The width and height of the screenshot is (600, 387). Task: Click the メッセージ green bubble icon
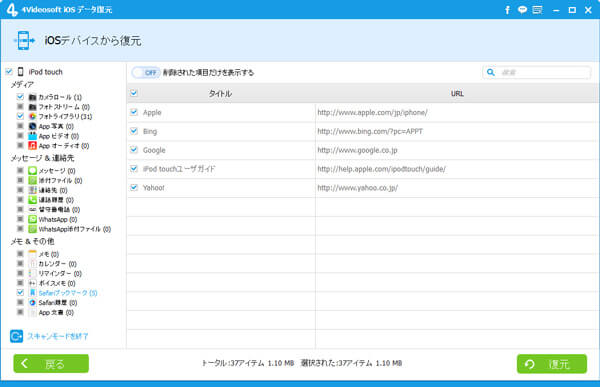point(33,171)
